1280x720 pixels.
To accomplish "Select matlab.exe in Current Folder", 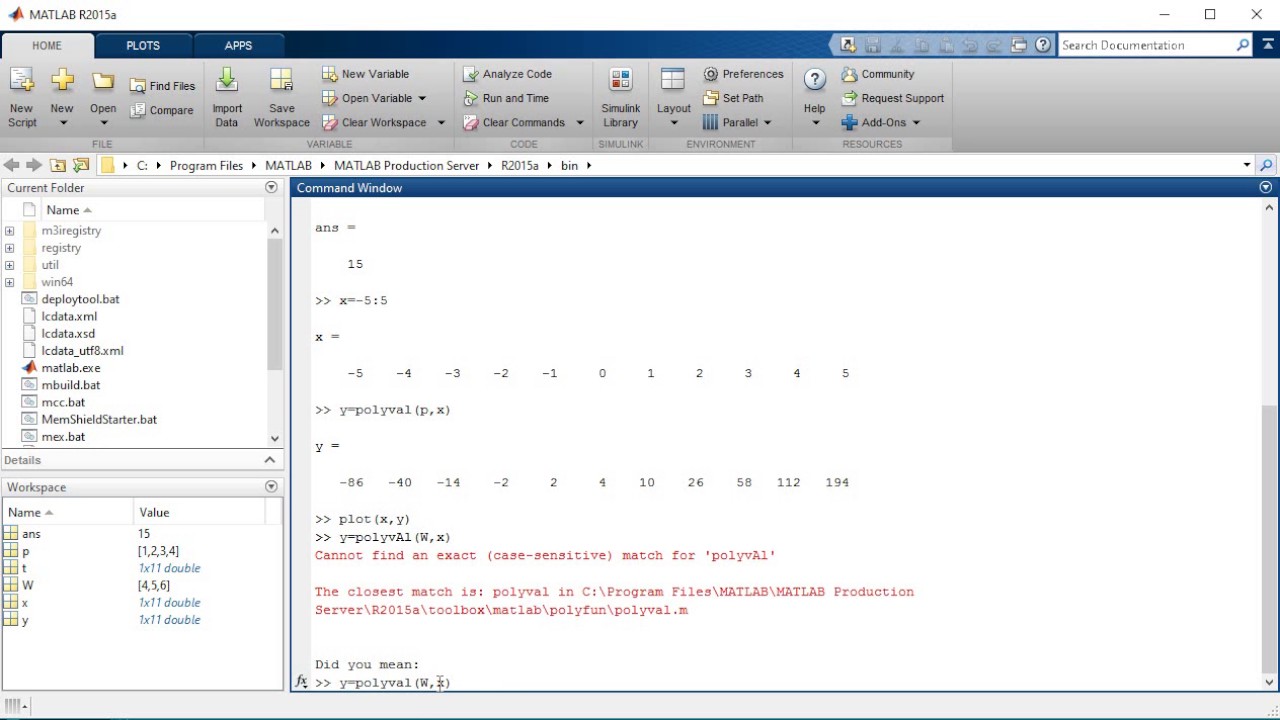I will pyautogui.click(x=71, y=368).
